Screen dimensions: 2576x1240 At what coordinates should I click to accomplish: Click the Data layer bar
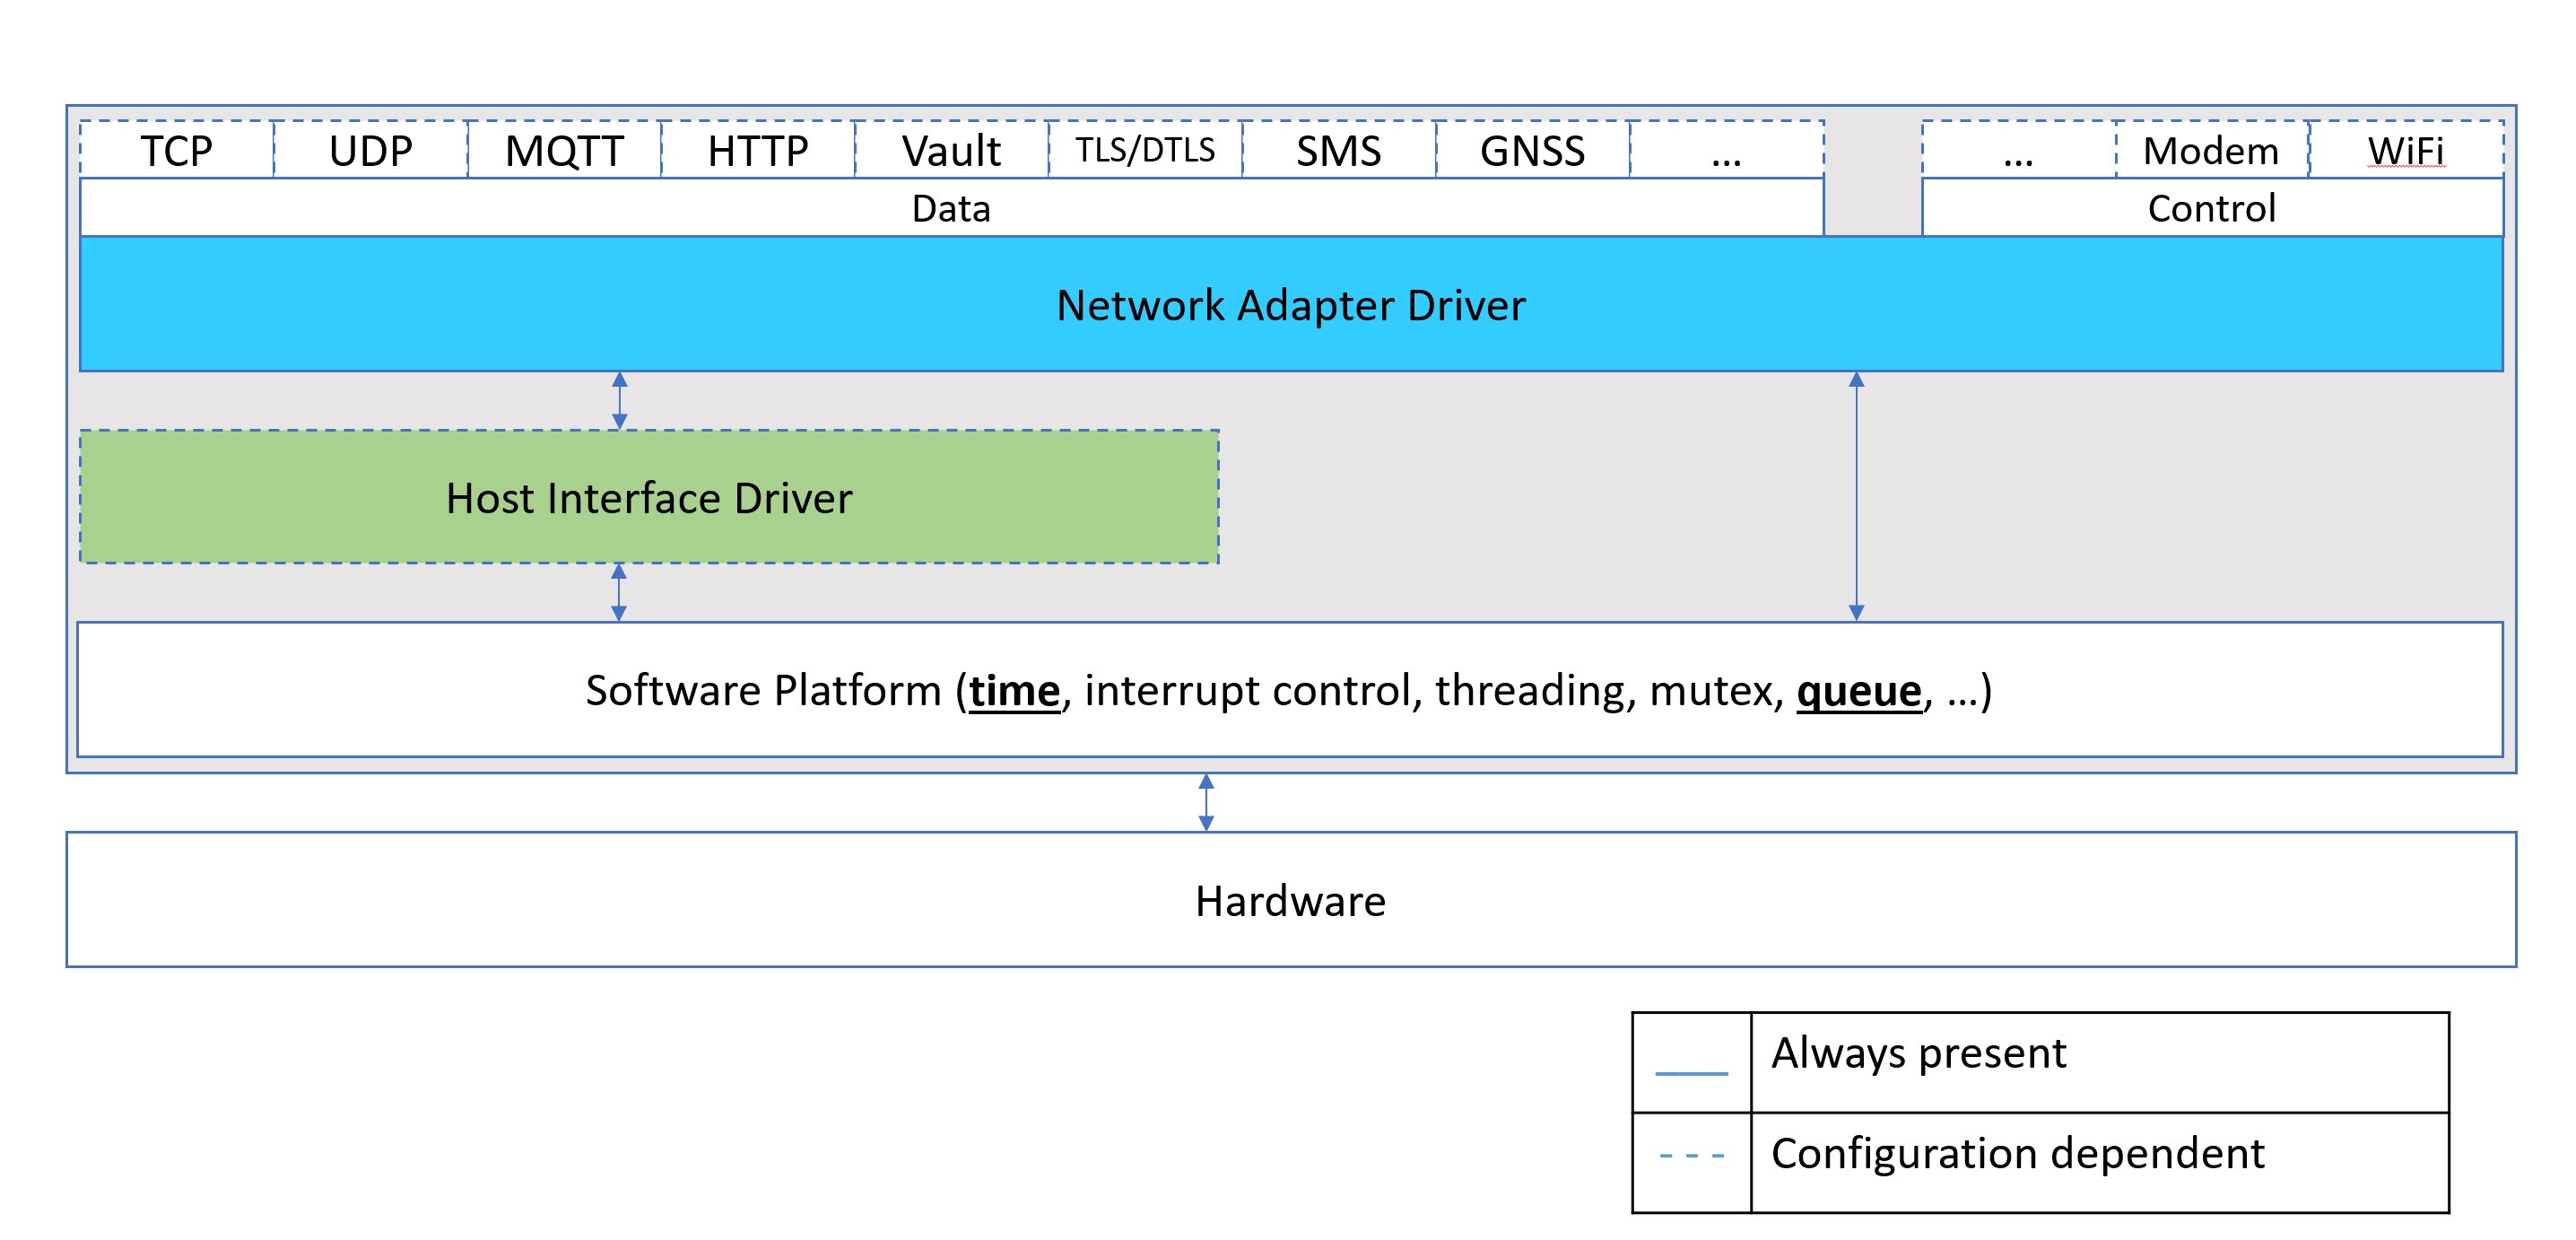pos(951,208)
